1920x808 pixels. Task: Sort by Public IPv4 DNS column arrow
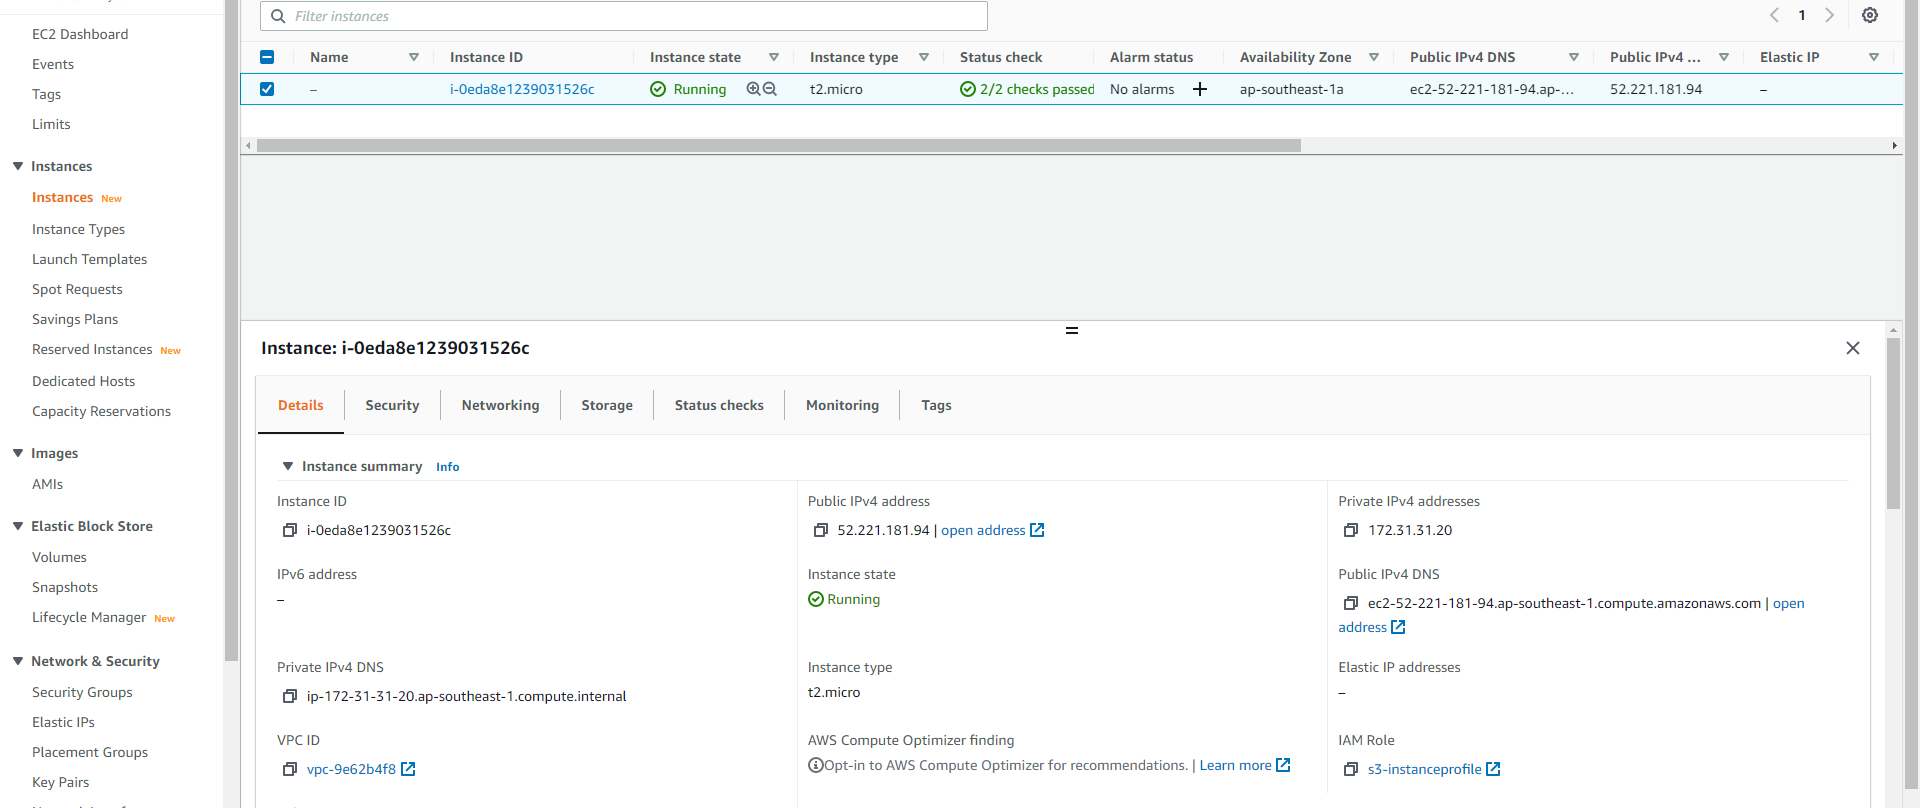click(1574, 57)
